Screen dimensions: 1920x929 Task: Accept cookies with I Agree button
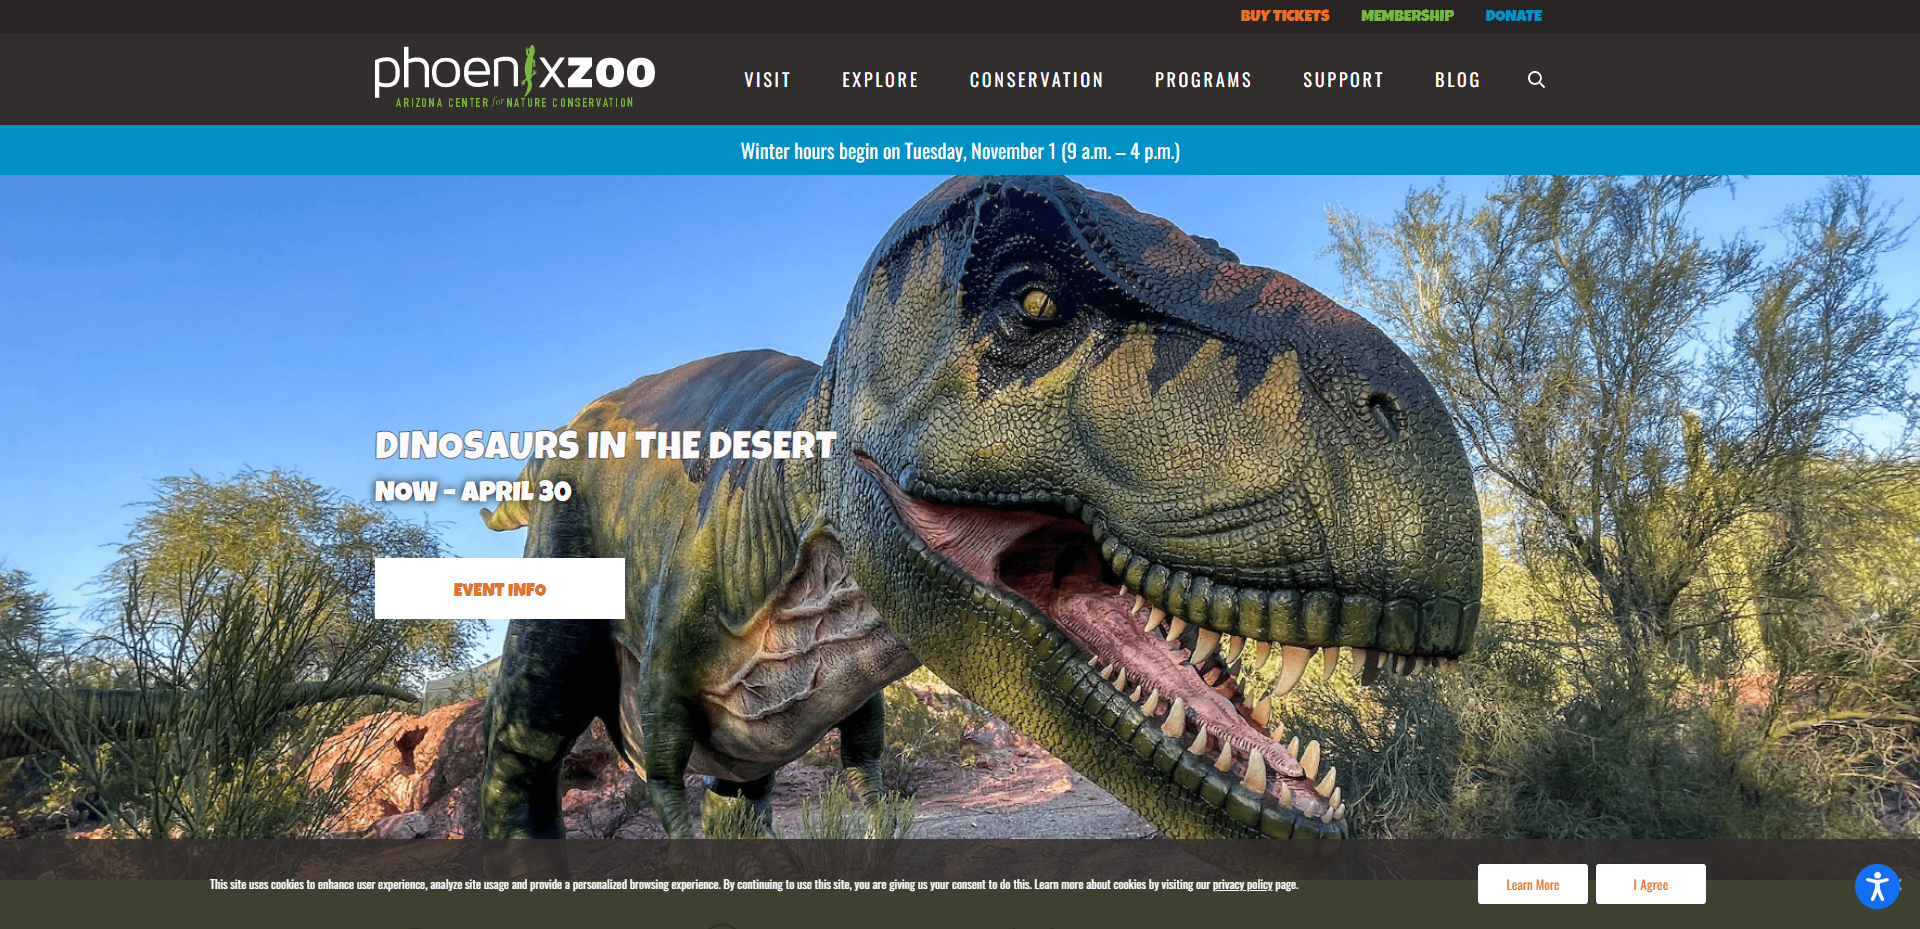pos(1651,884)
